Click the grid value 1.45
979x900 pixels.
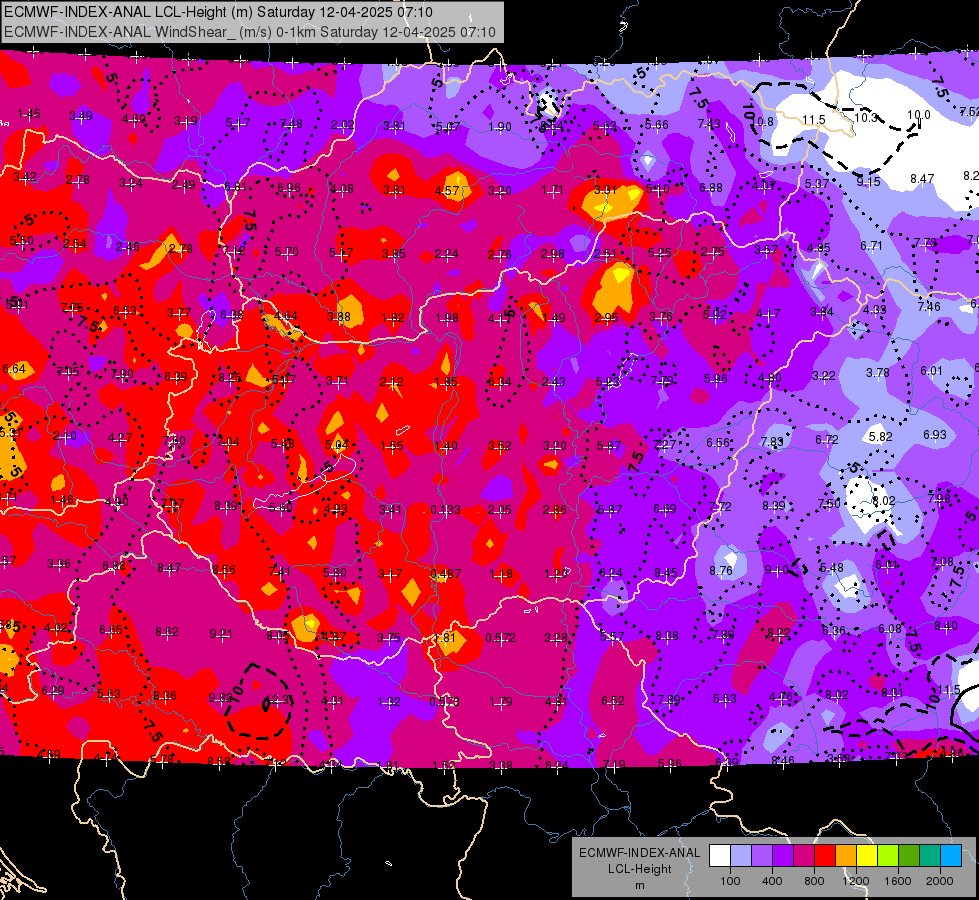click(x=29, y=114)
